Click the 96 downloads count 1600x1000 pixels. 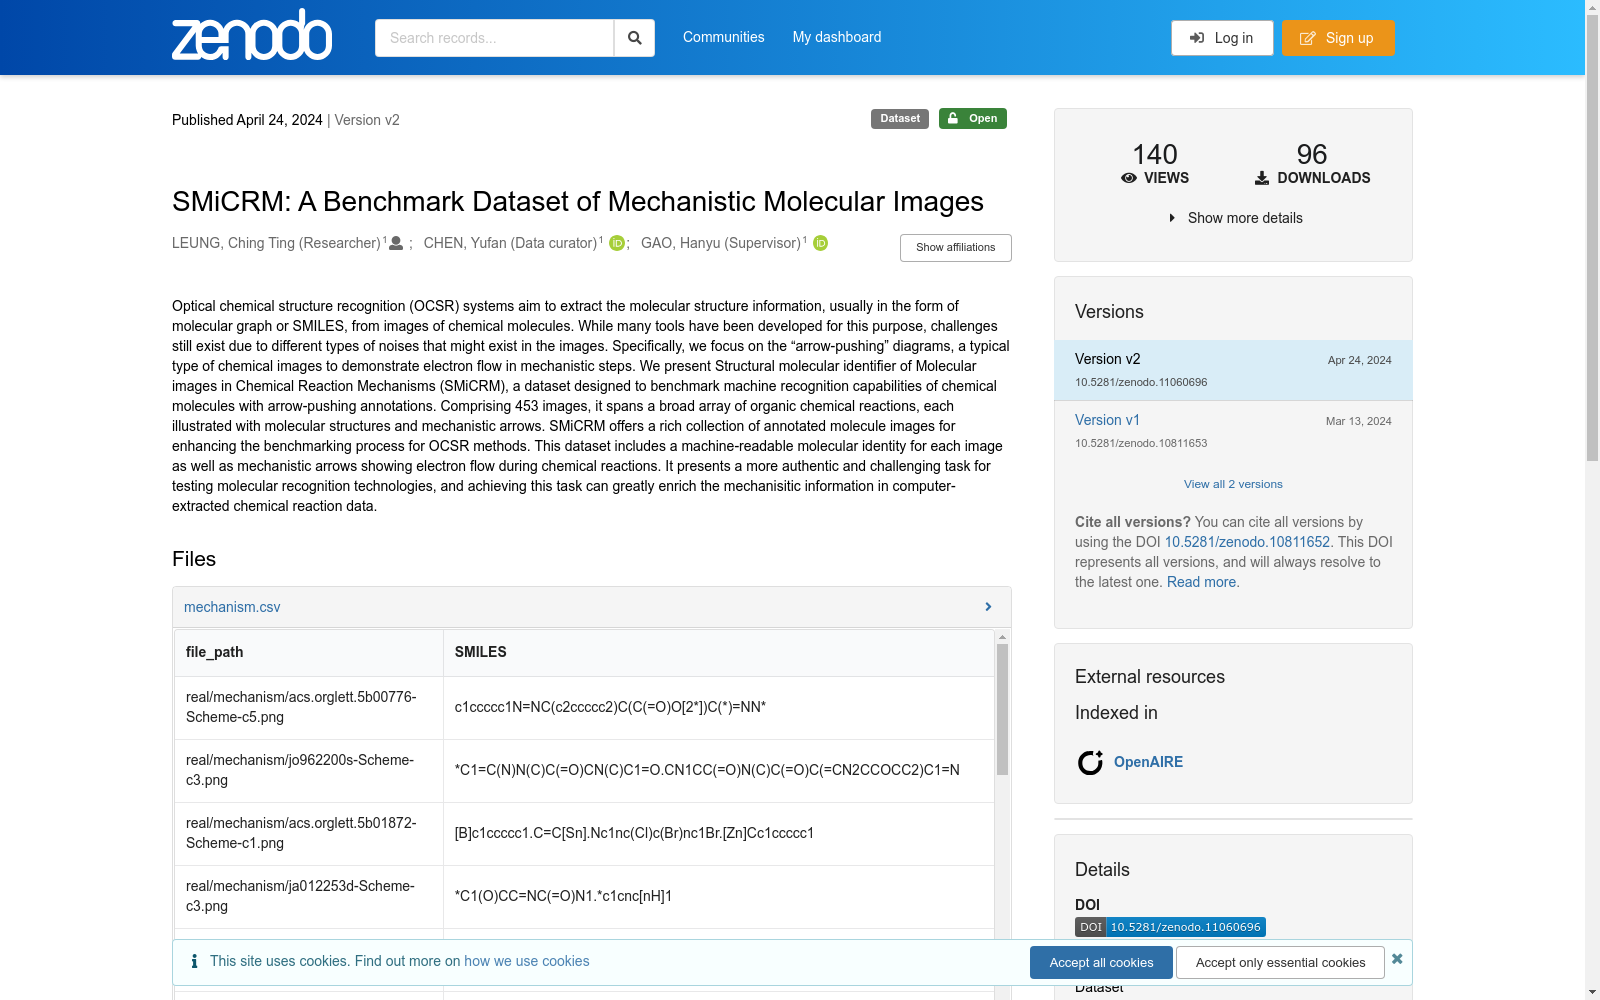pos(1312,154)
